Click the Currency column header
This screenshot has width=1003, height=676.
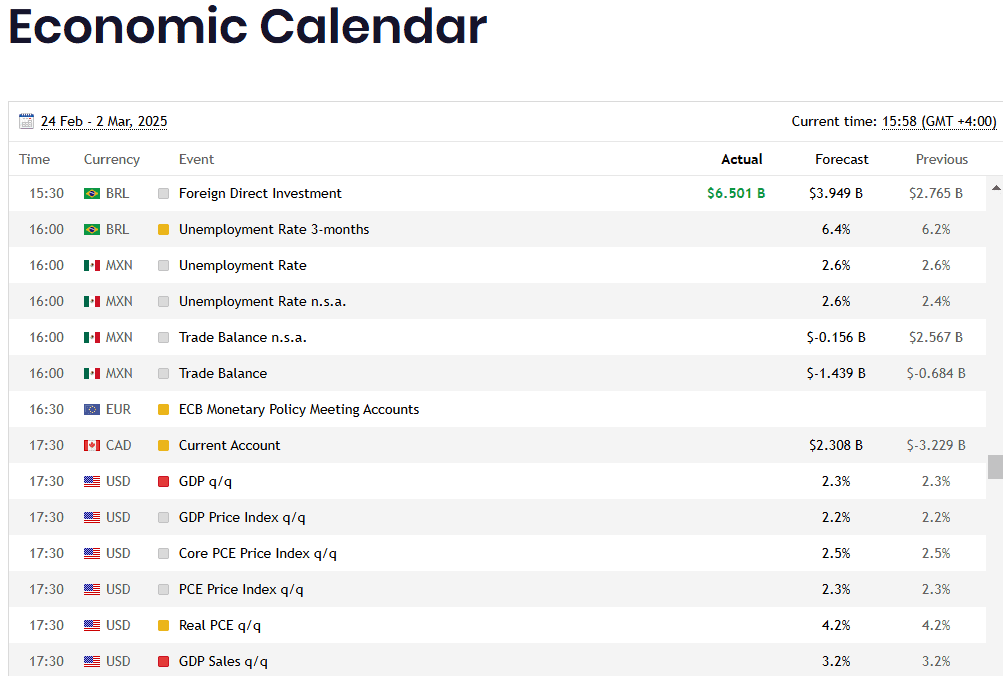[112, 160]
